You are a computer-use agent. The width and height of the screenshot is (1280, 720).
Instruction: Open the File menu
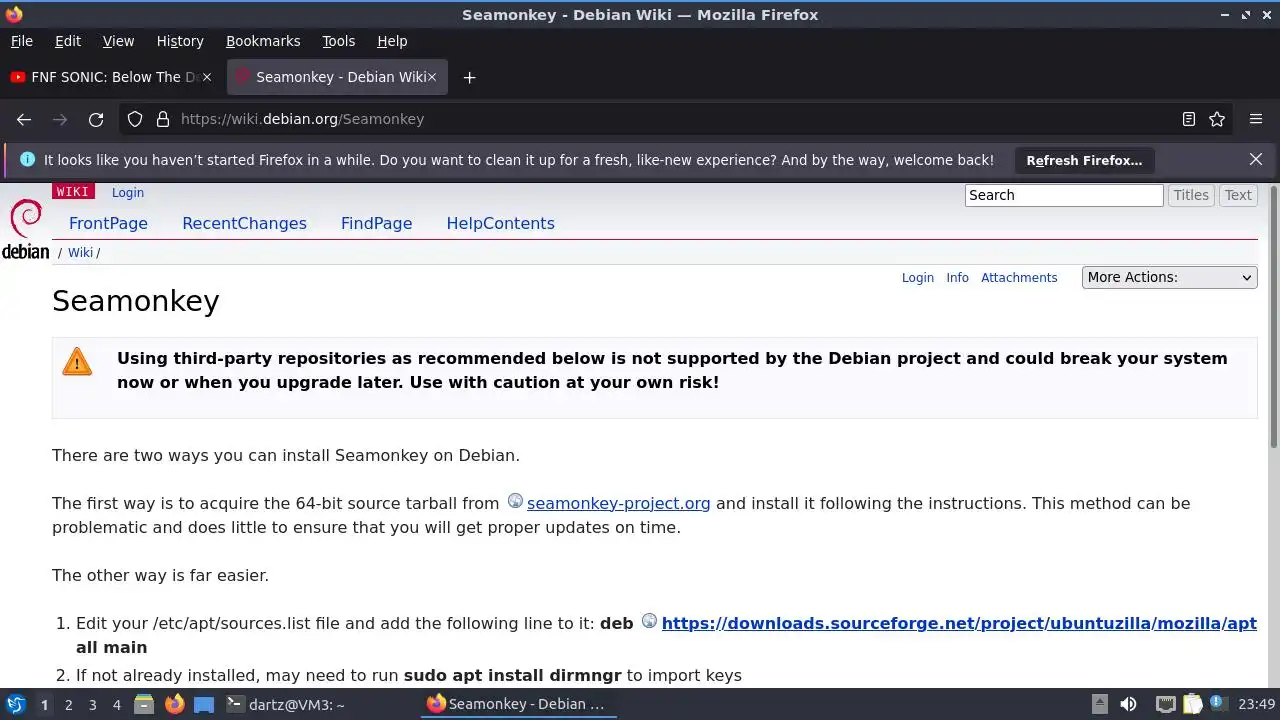[22, 41]
